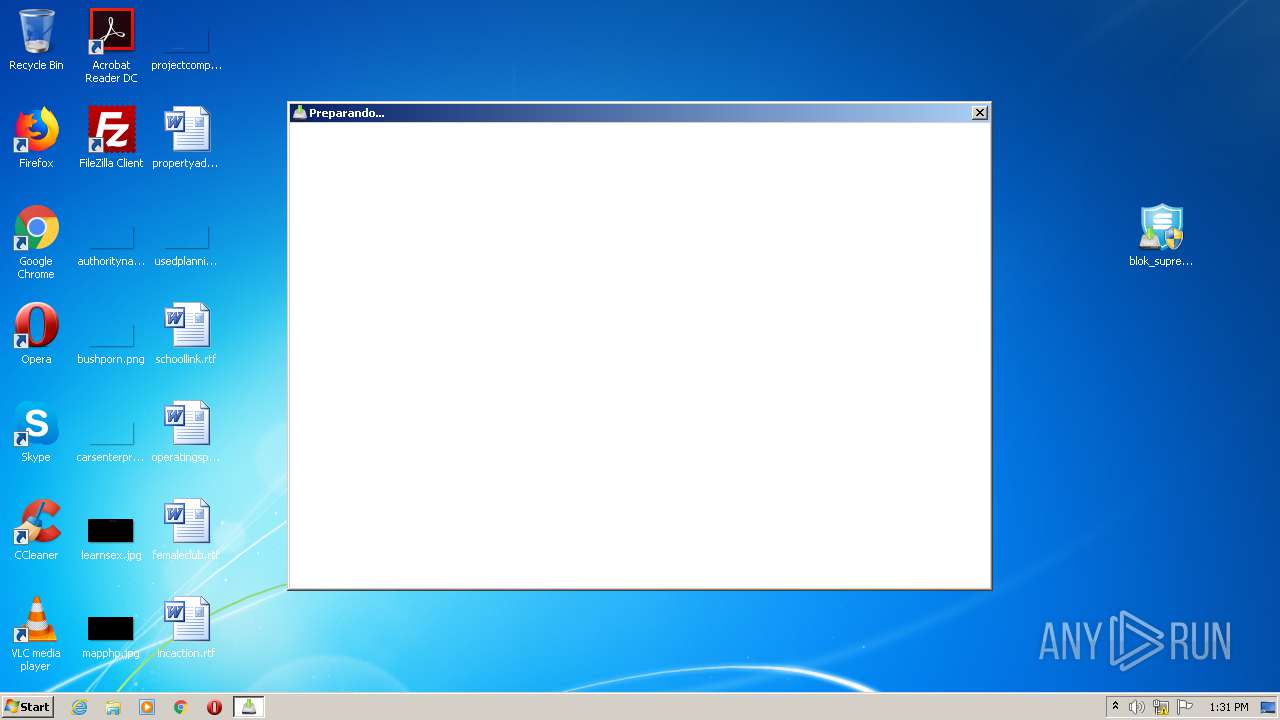
Task: Click the Start button
Action: (28, 707)
